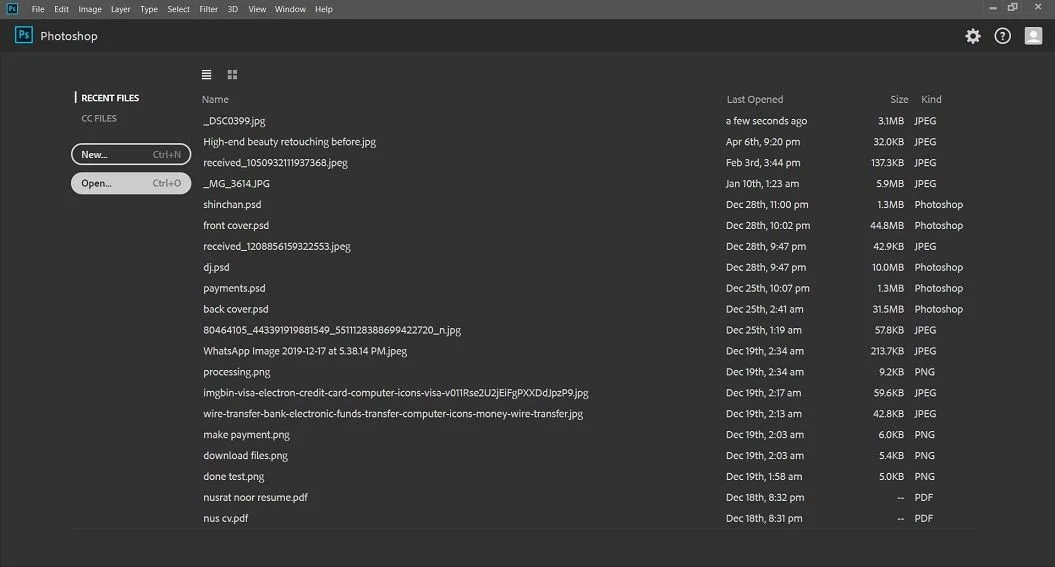Click the Photoshop Ps logo in header
Viewport: 1055px width, 567px height.
24,35
